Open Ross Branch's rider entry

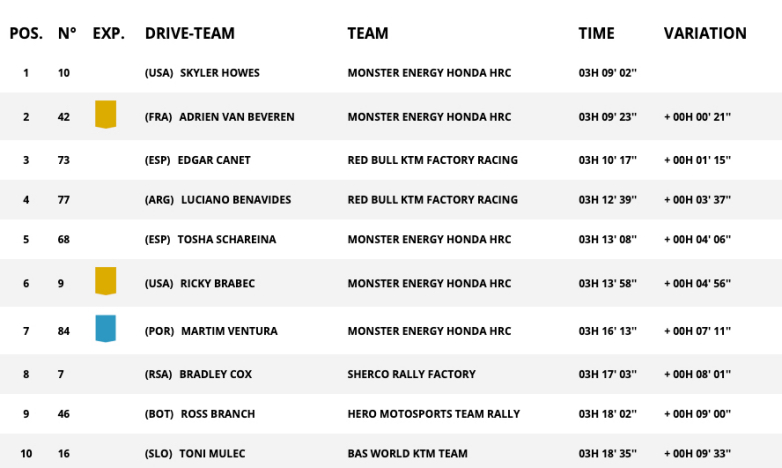coord(217,414)
